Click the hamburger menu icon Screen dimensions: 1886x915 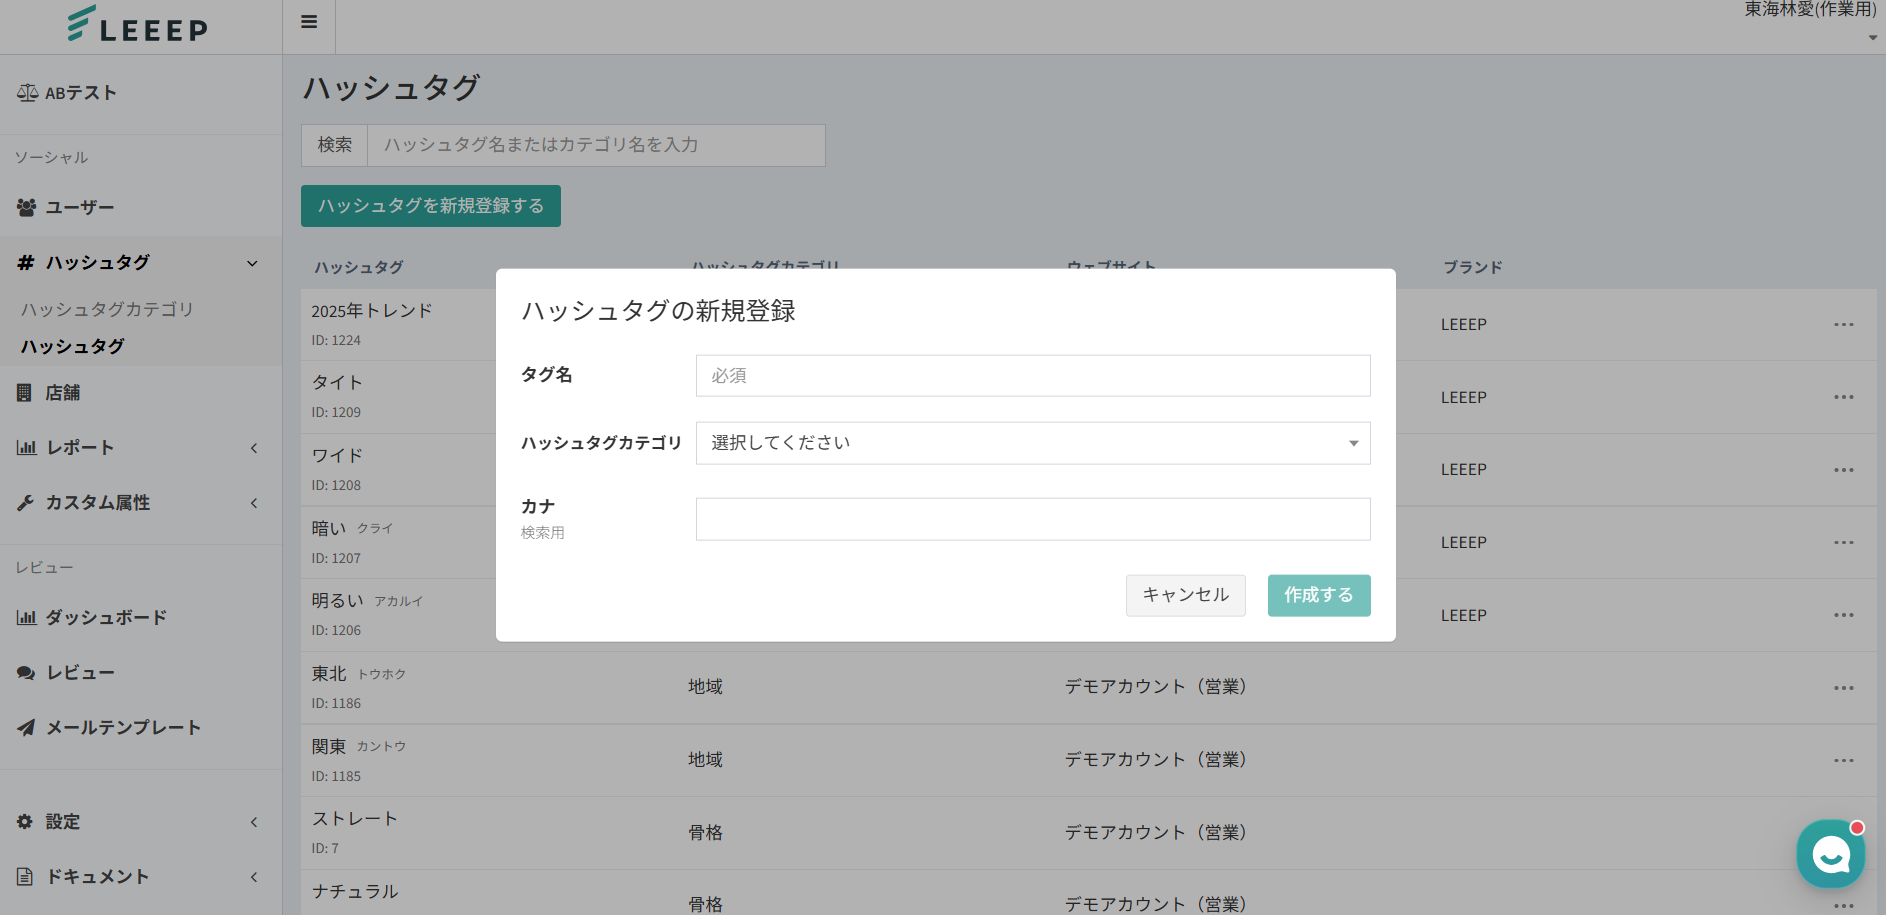coord(309,22)
